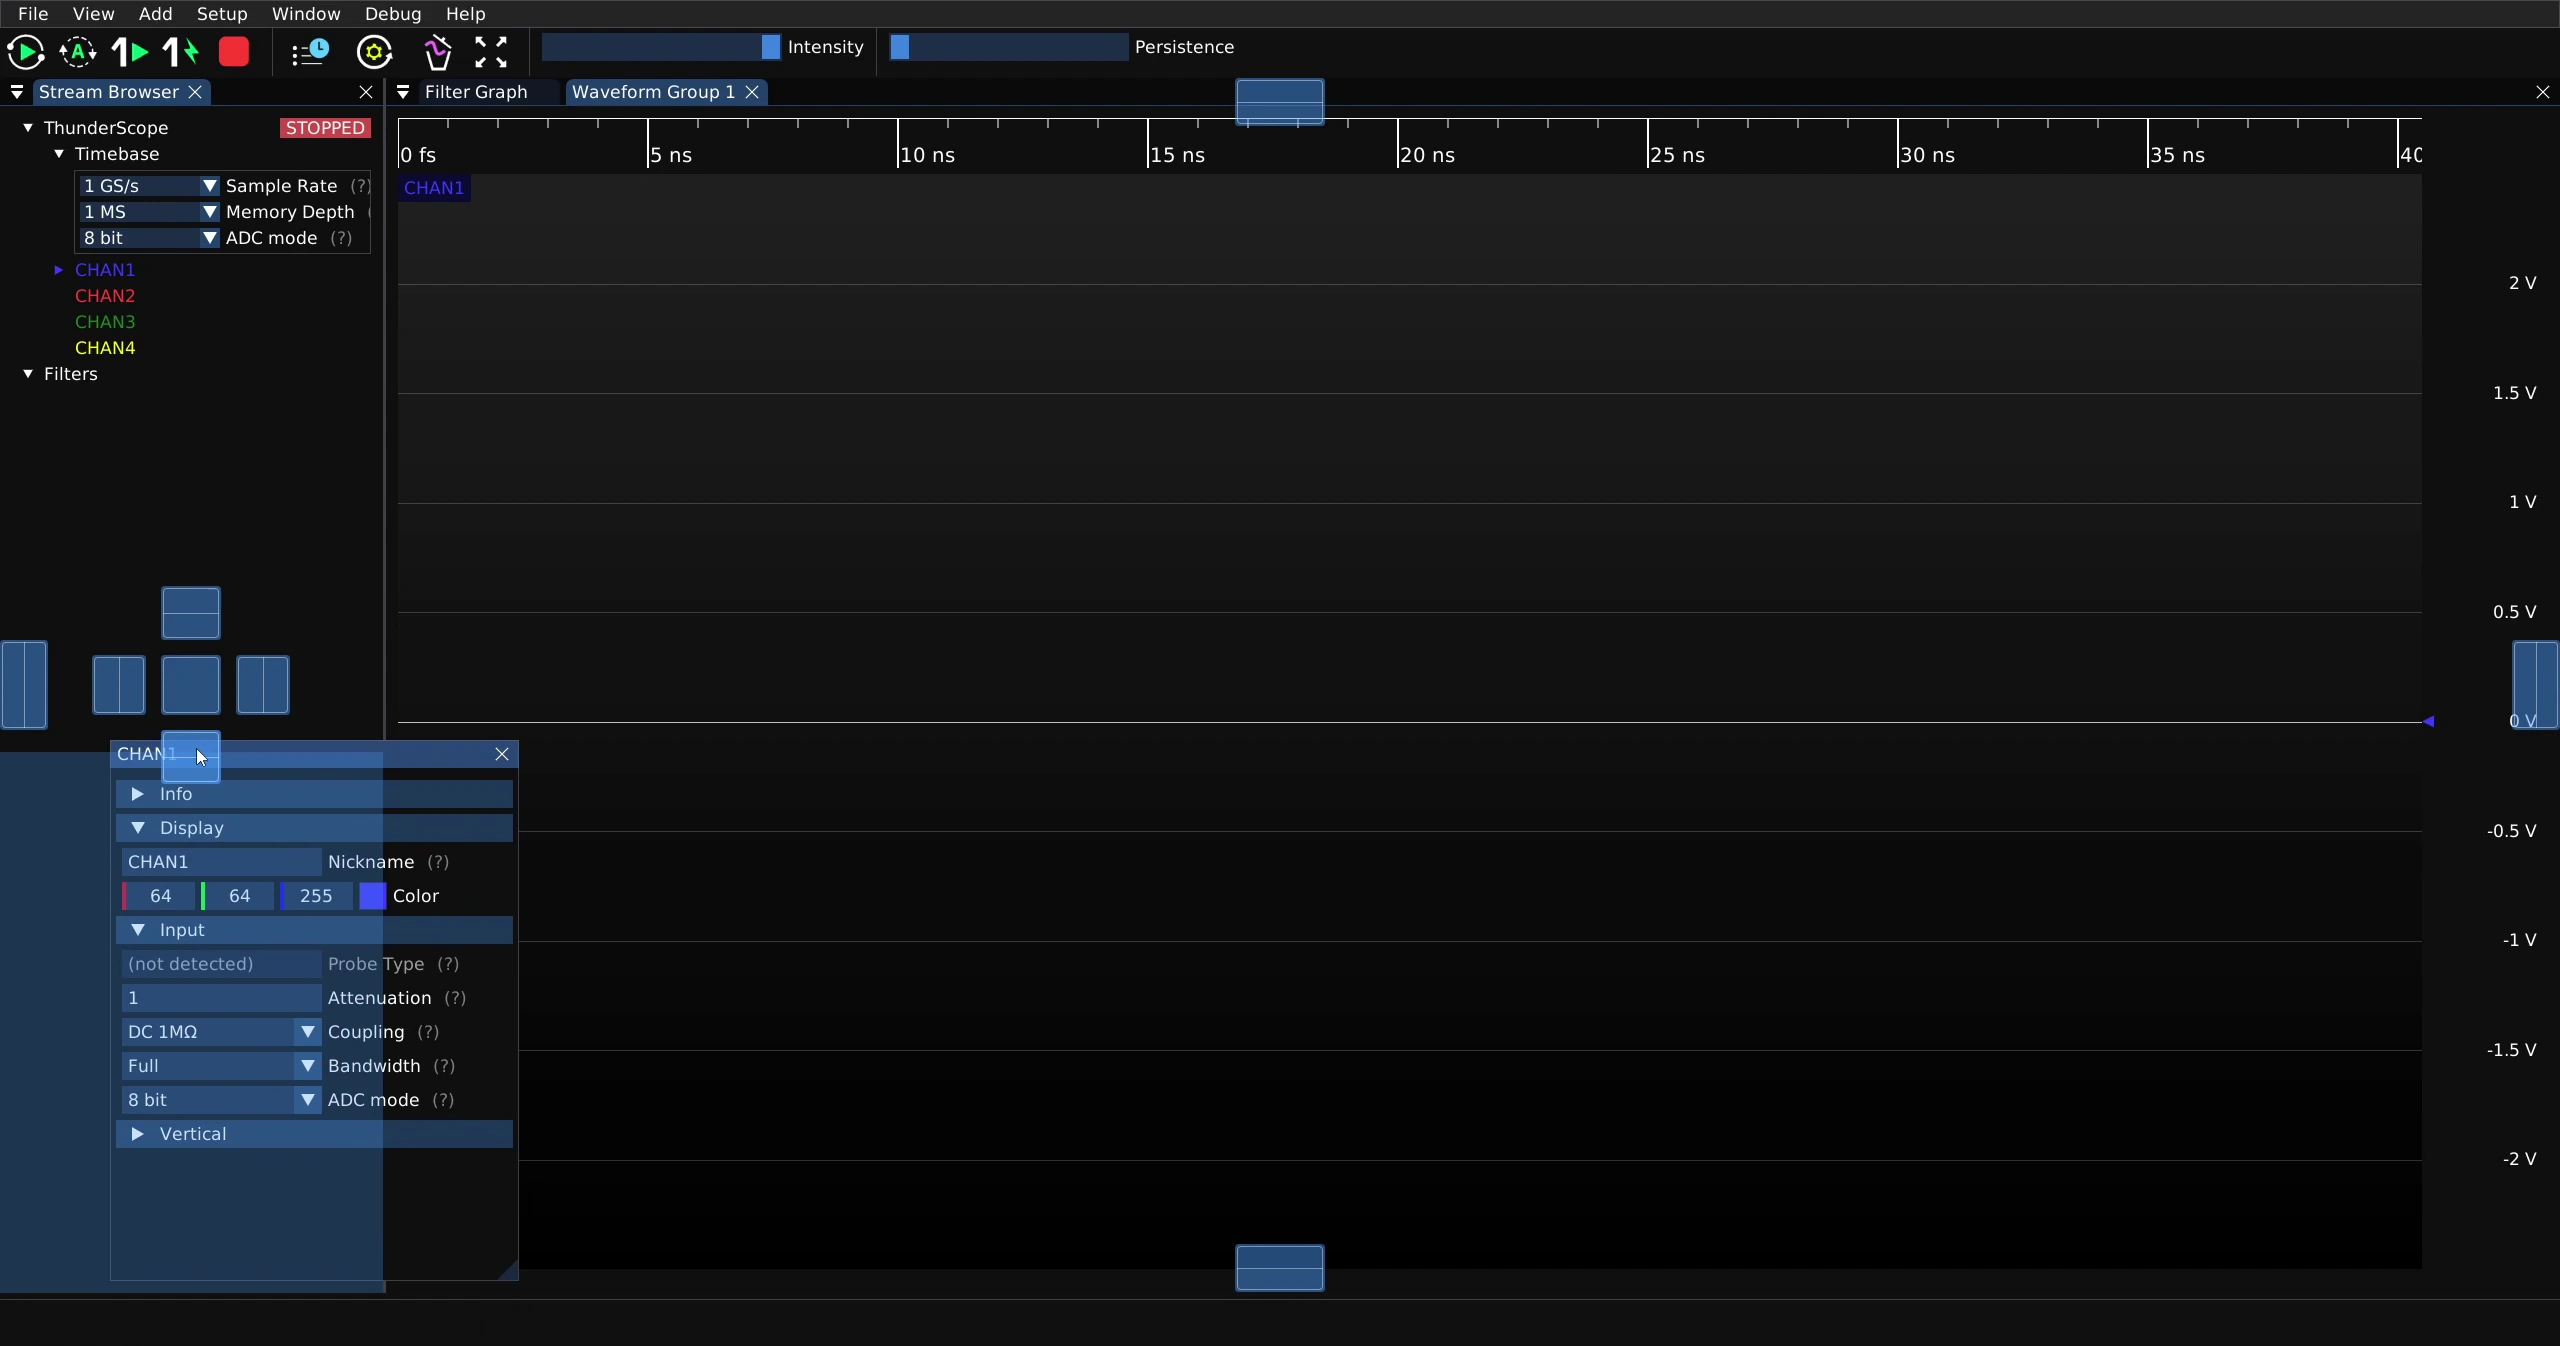Image resolution: width=2560 pixels, height=1346 pixels.
Task: Click the Attenuation input field
Action: [221, 998]
